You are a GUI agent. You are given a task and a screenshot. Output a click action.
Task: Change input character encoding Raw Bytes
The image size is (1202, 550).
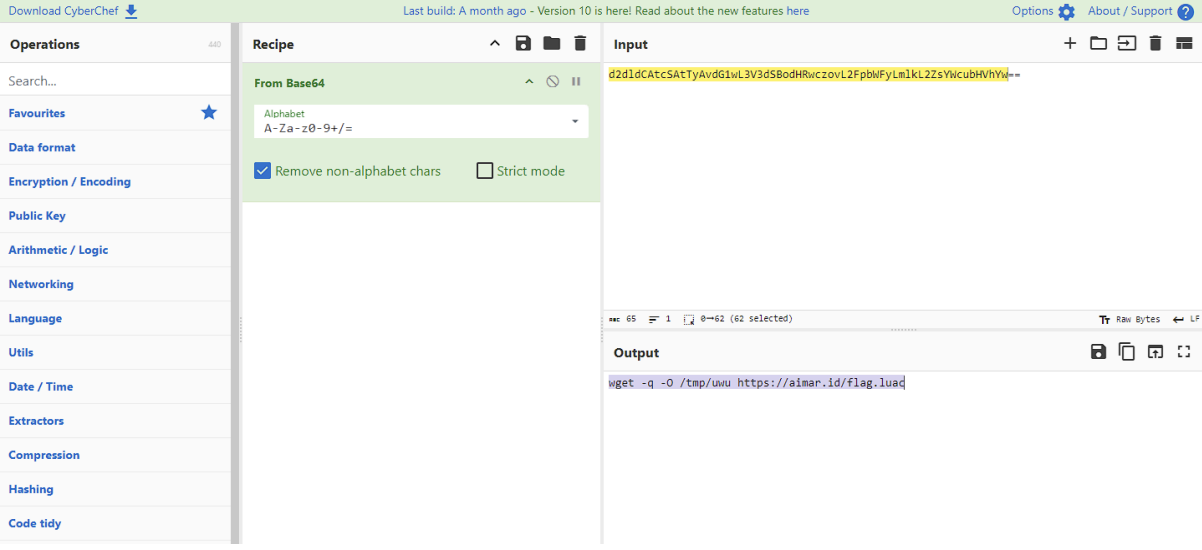[x=1130, y=319]
